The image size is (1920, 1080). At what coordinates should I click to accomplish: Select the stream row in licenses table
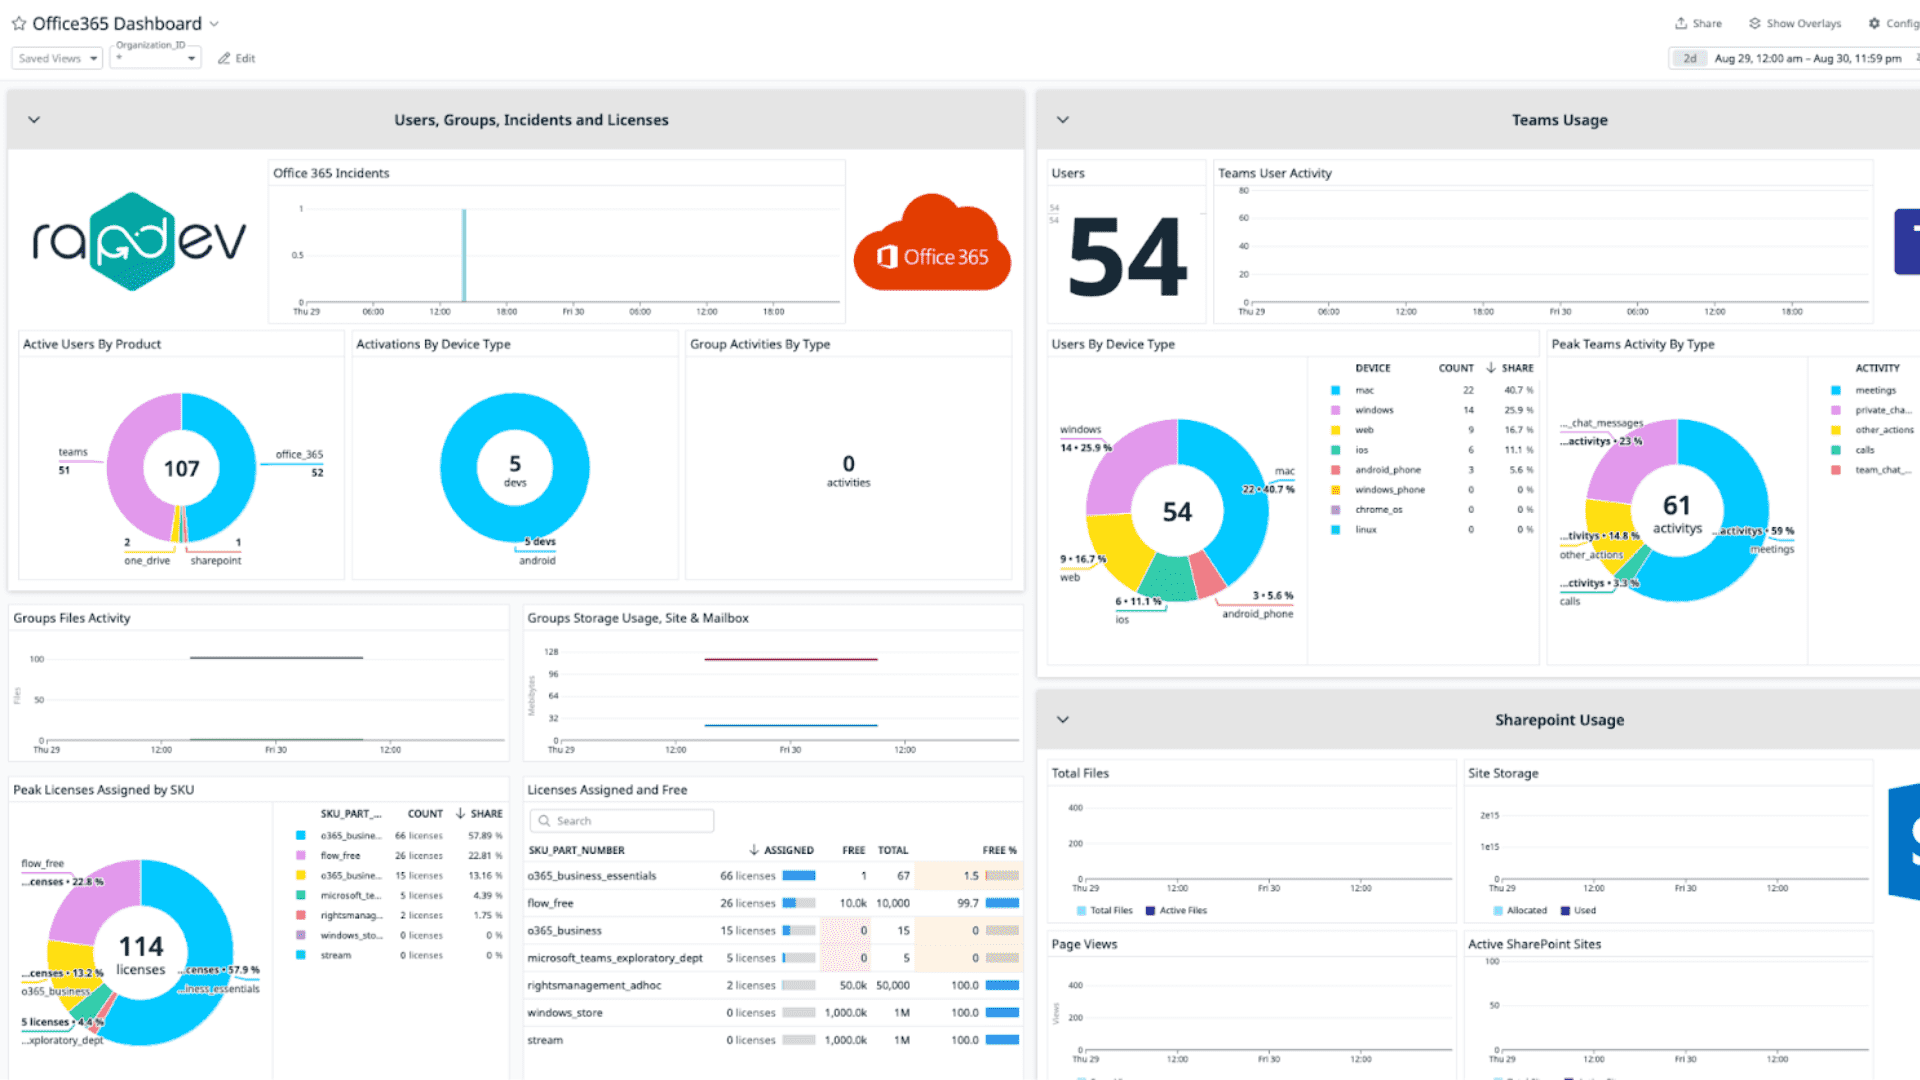tap(773, 1040)
